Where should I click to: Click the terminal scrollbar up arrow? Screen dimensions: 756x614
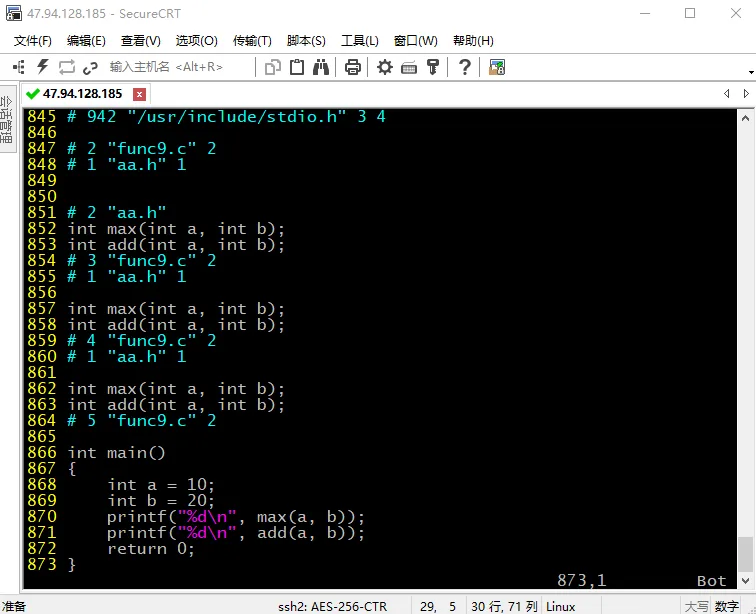pyautogui.click(x=745, y=118)
